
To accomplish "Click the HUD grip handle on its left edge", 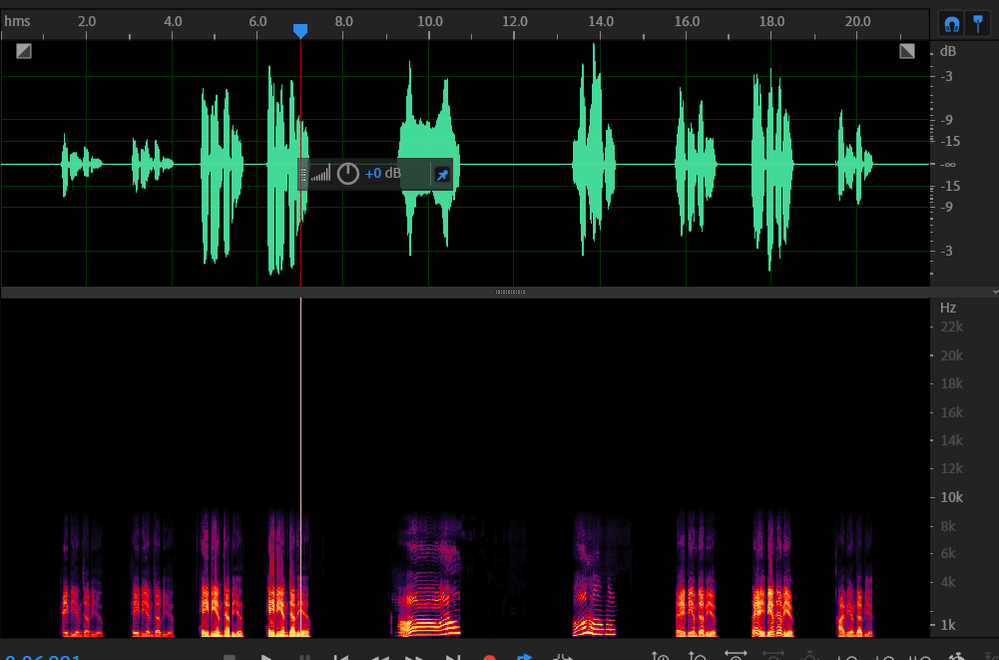I will click(303, 174).
